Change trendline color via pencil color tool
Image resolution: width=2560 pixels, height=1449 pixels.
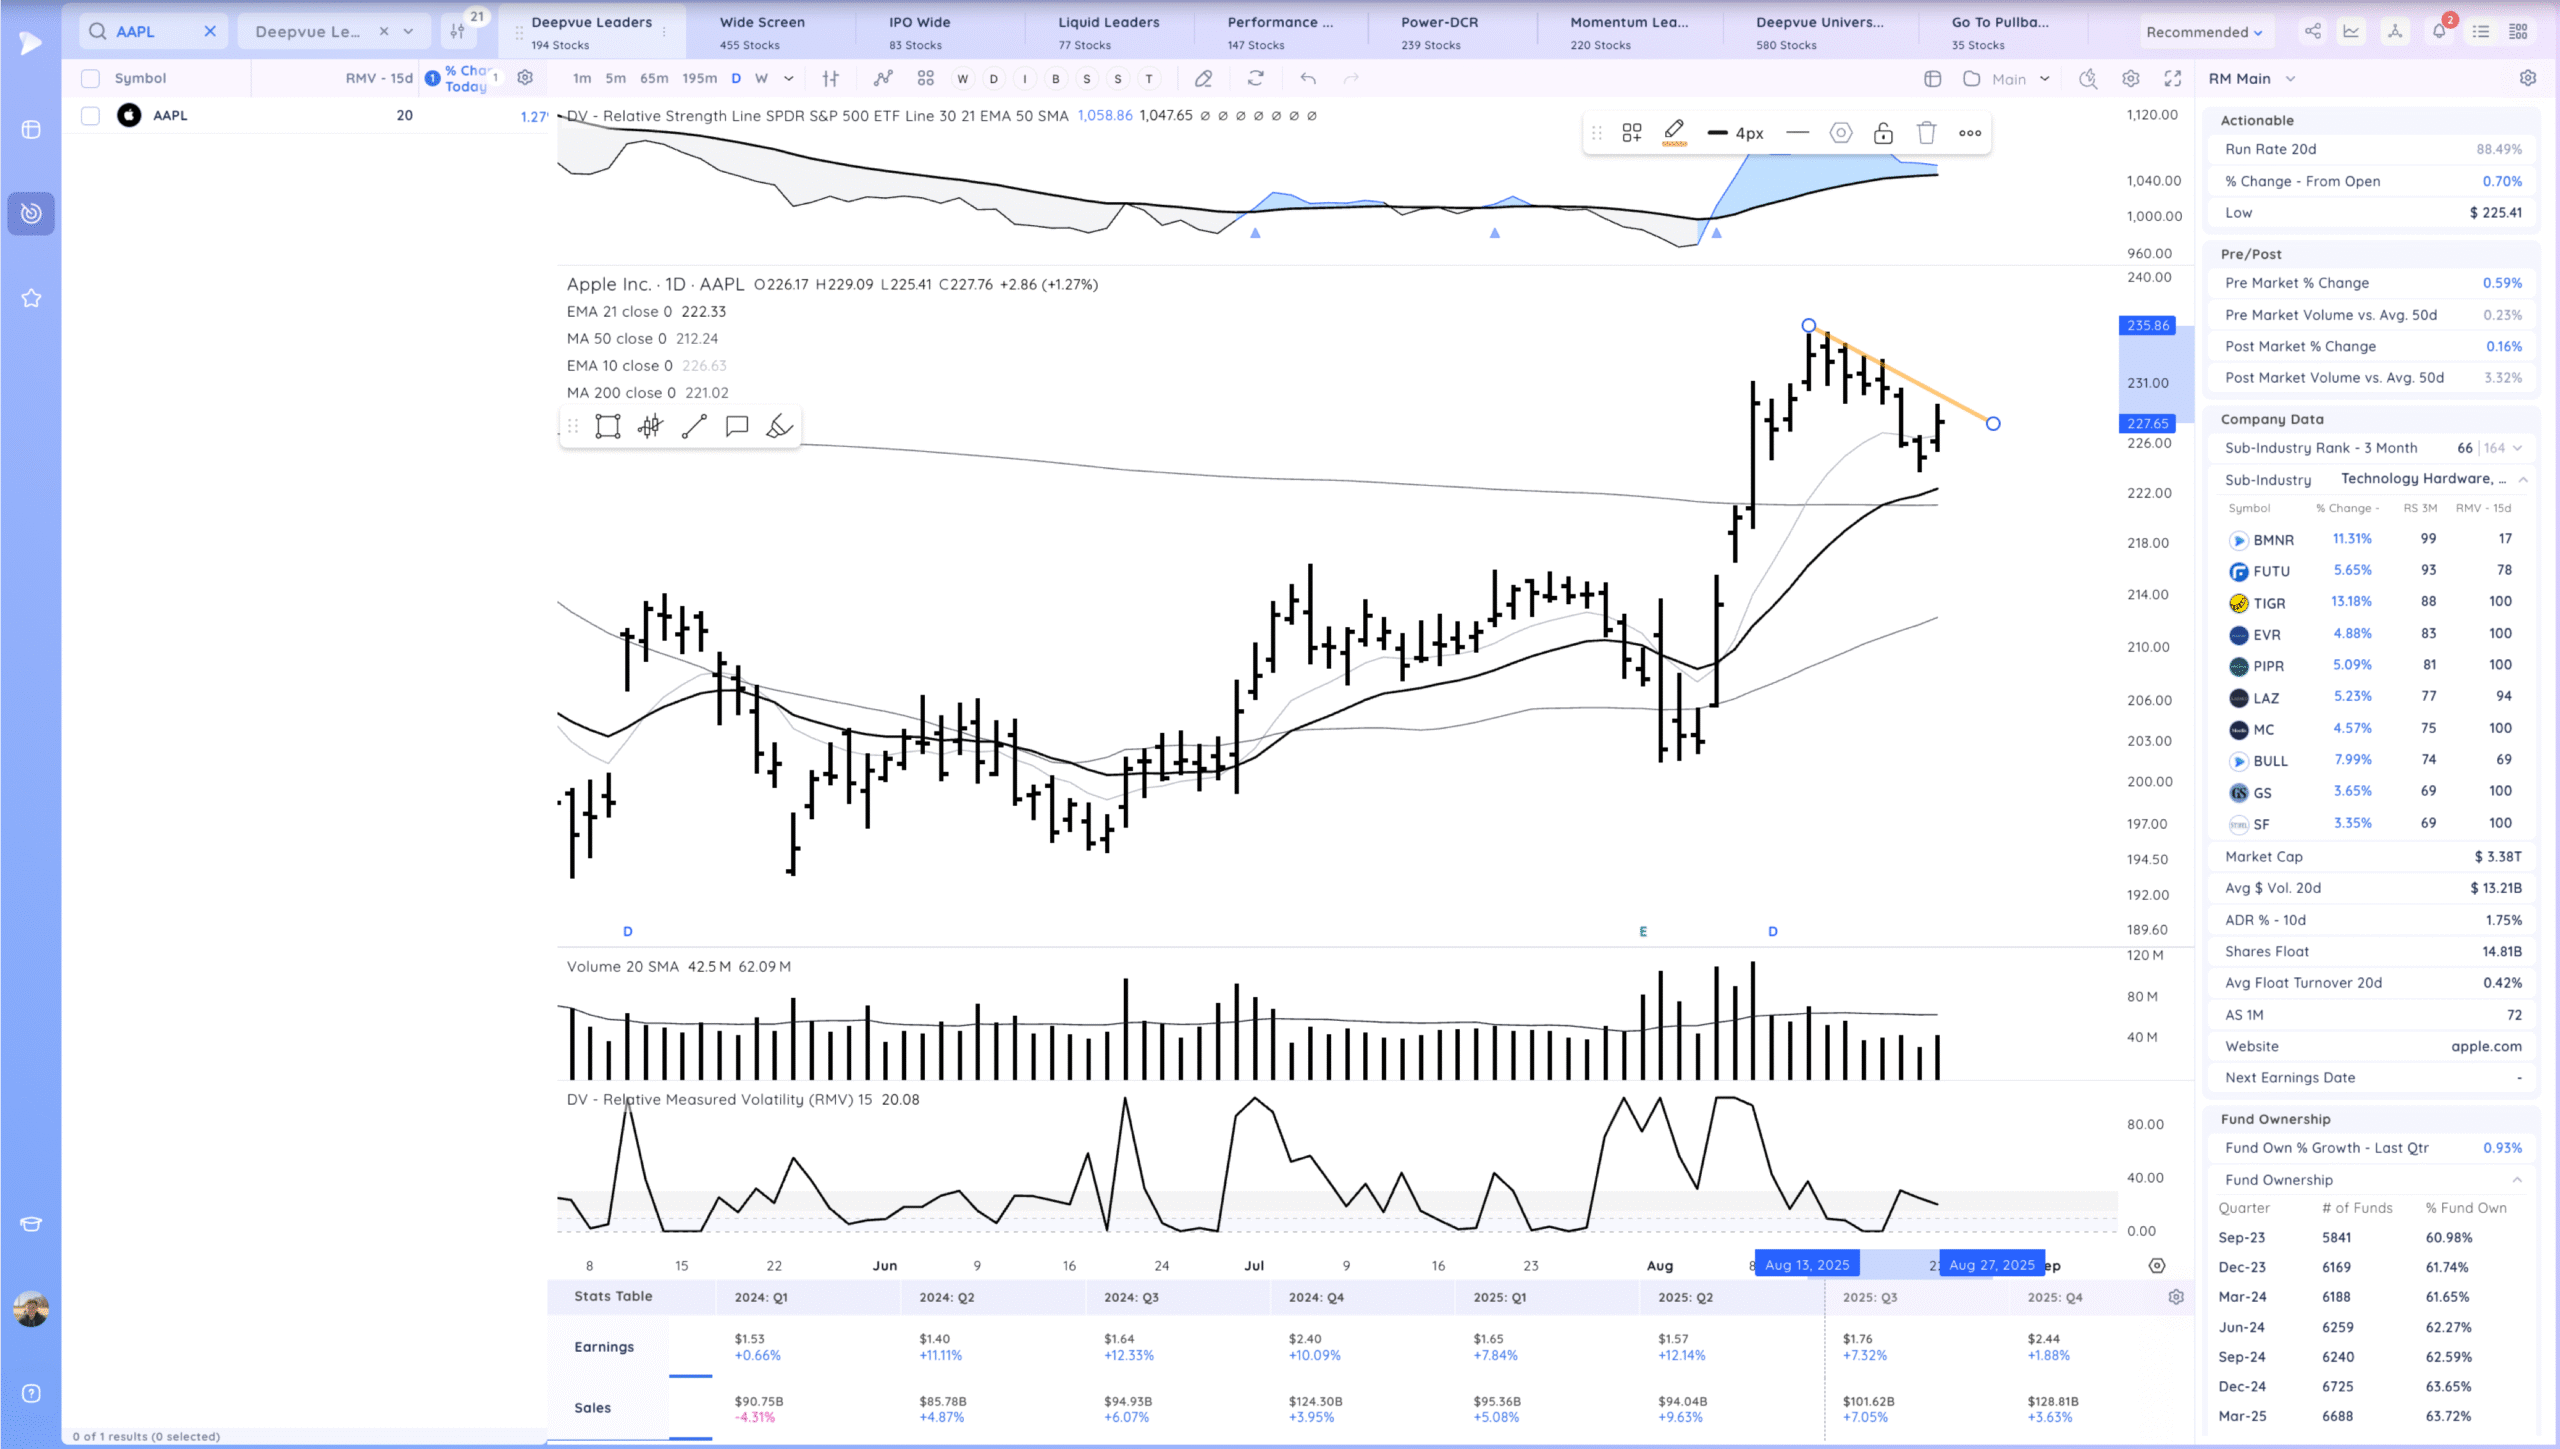click(x=1674, y=133)
